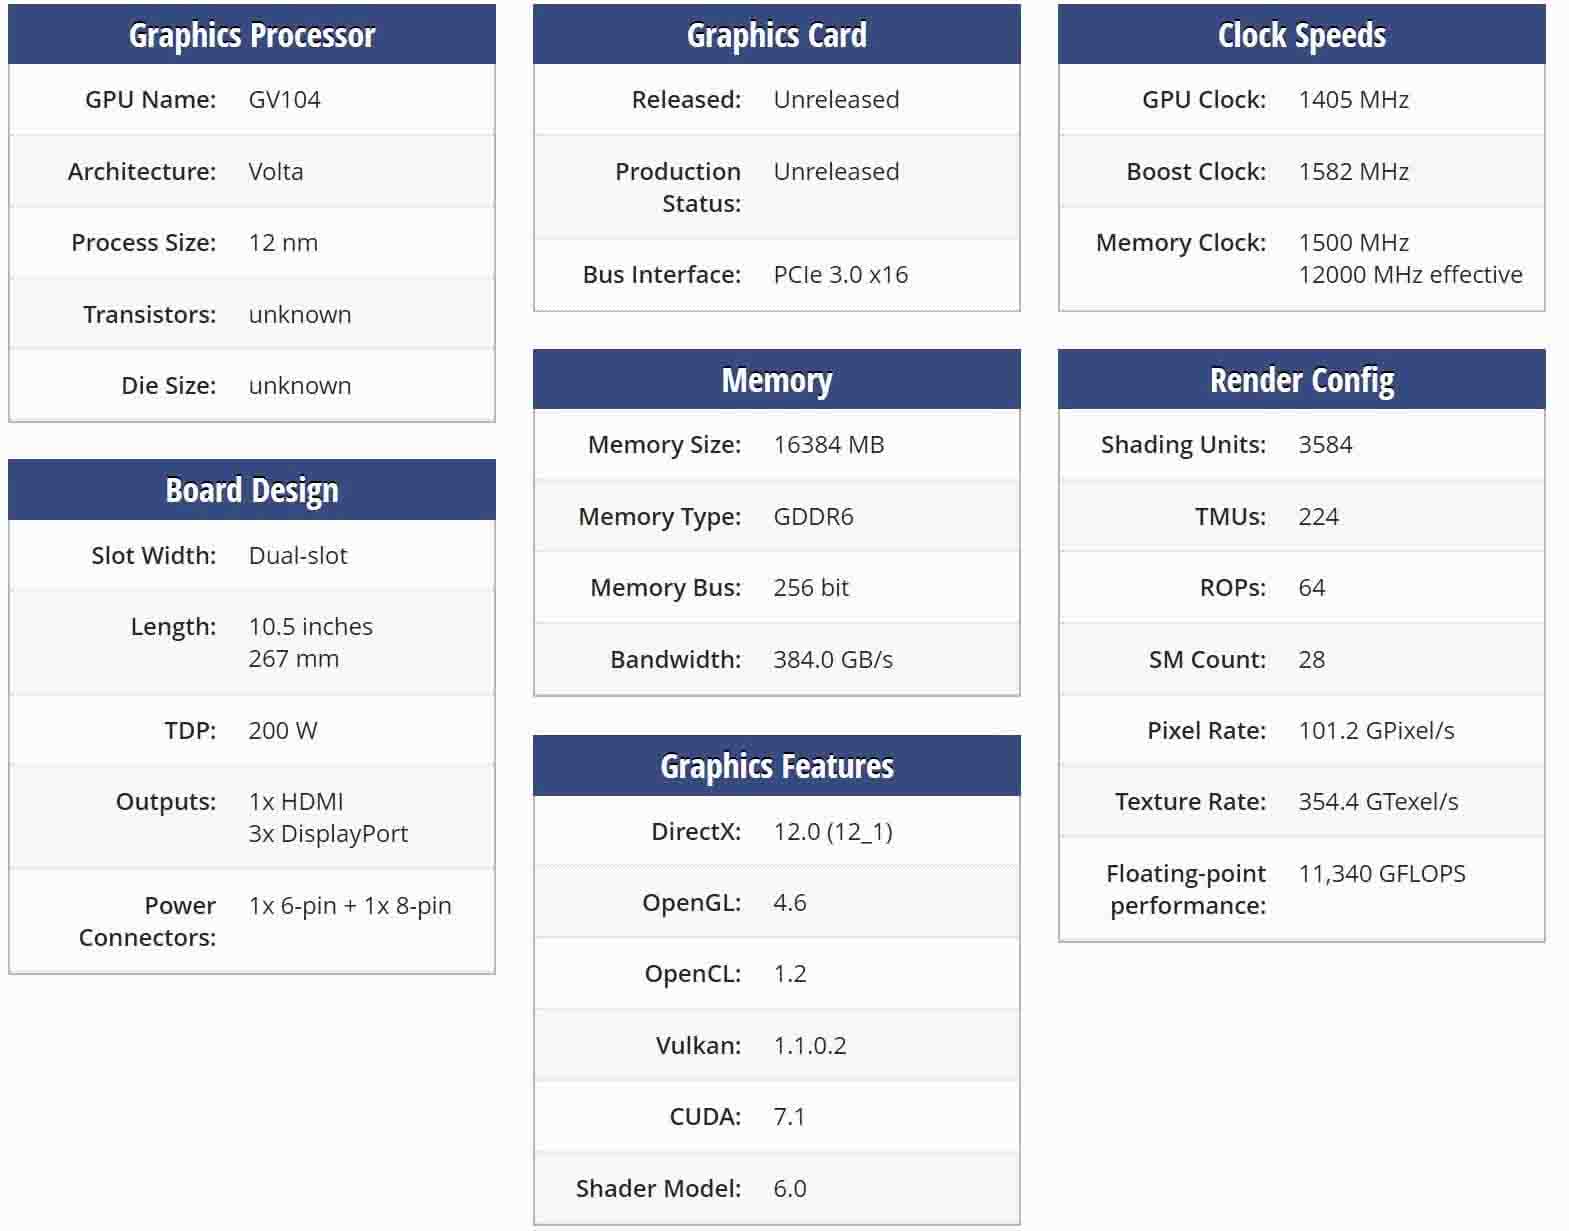The image size is (1569, 1231).
Task: Click the Board Design section header
Action: 252,490
